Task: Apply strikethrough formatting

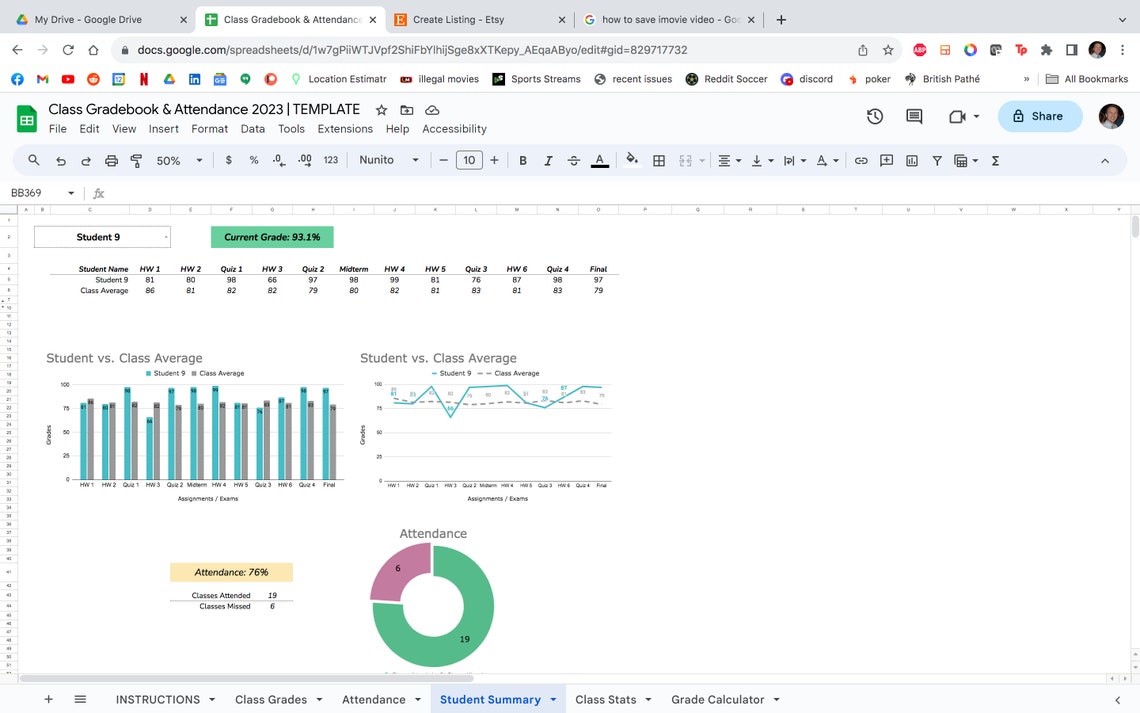Action: [573, 160]
